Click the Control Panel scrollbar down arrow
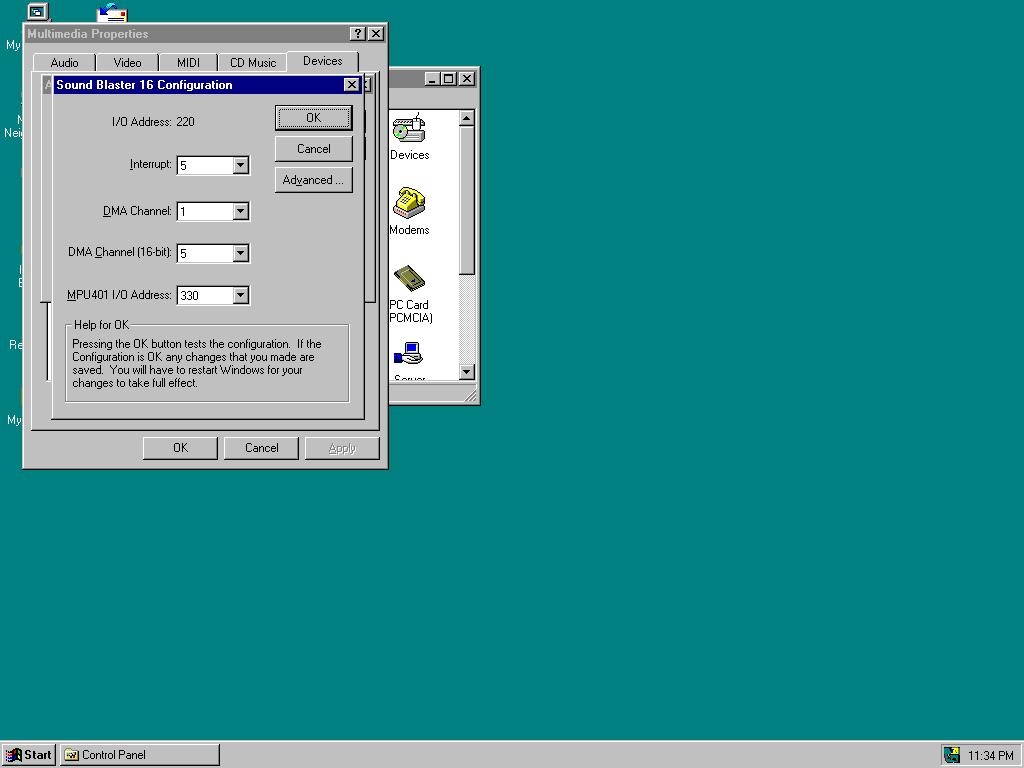Viewport: 1024px width, 768px height. coord(466,372)
